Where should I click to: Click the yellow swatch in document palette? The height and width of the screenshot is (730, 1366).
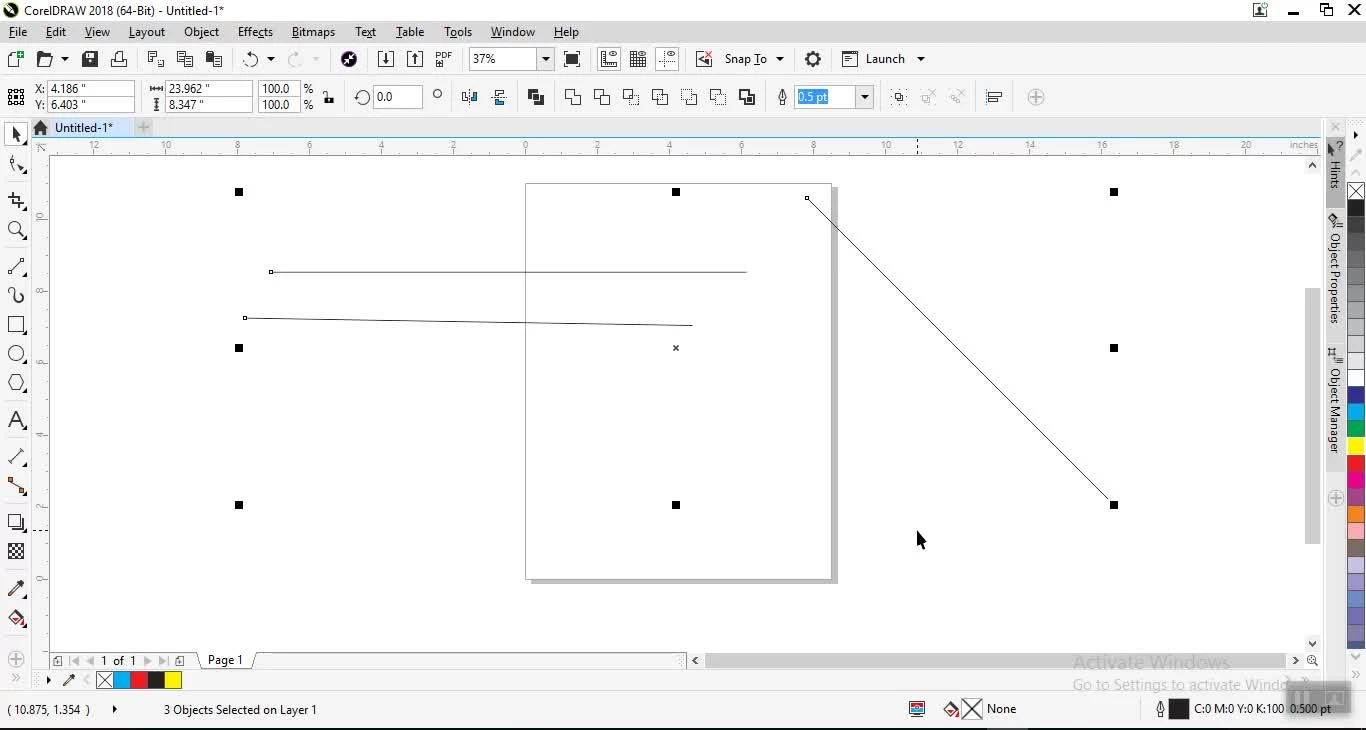pos(173,680)
